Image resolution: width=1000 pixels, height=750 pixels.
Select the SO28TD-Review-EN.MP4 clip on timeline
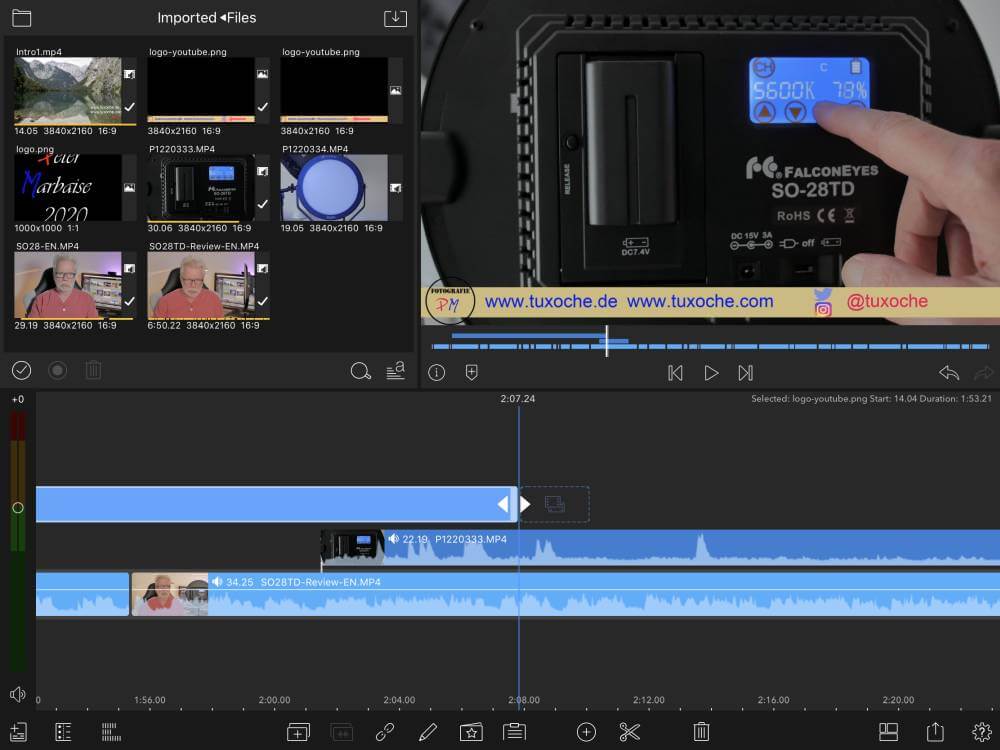[565, 594]
